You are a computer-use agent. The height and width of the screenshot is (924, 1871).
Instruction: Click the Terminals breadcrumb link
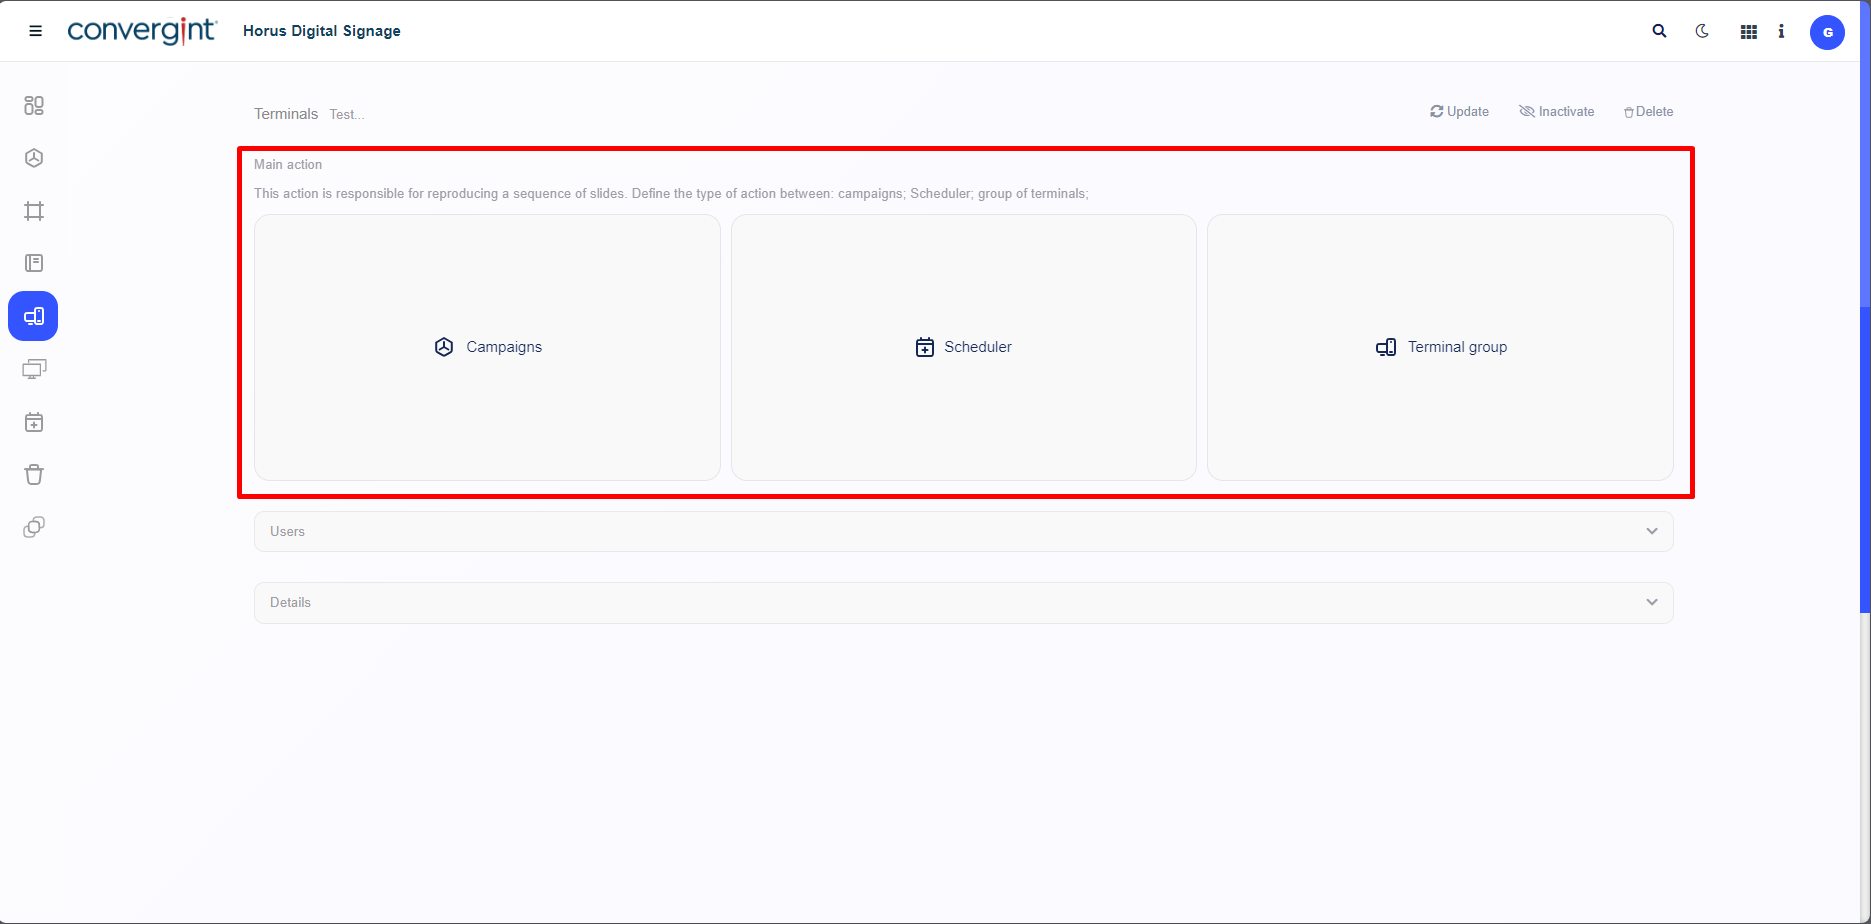(286, 114)
